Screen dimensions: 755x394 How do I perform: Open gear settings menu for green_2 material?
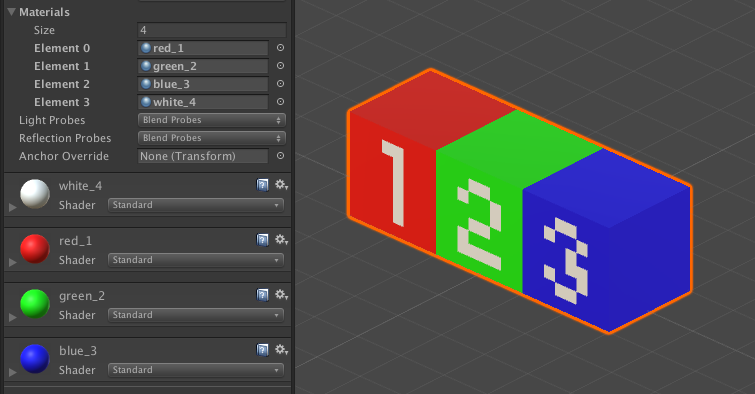[281, 294]
